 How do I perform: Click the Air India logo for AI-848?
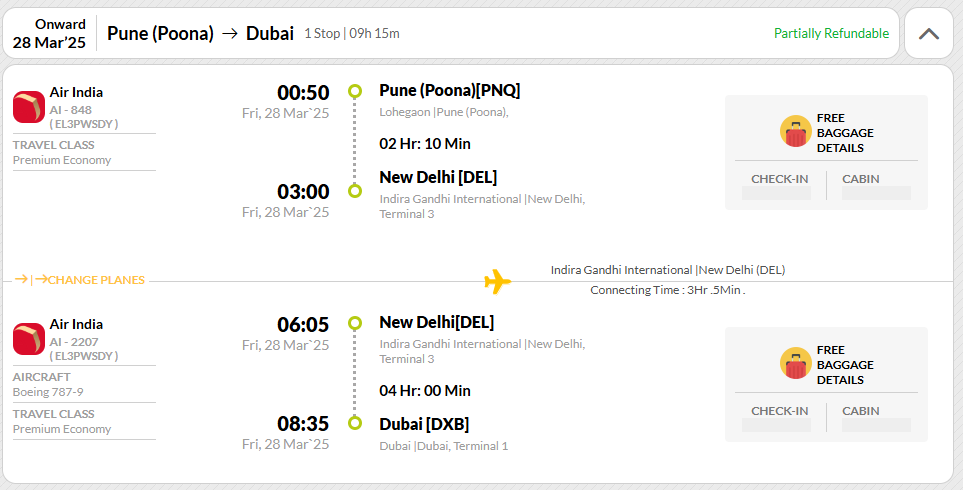tap(29, 107)
